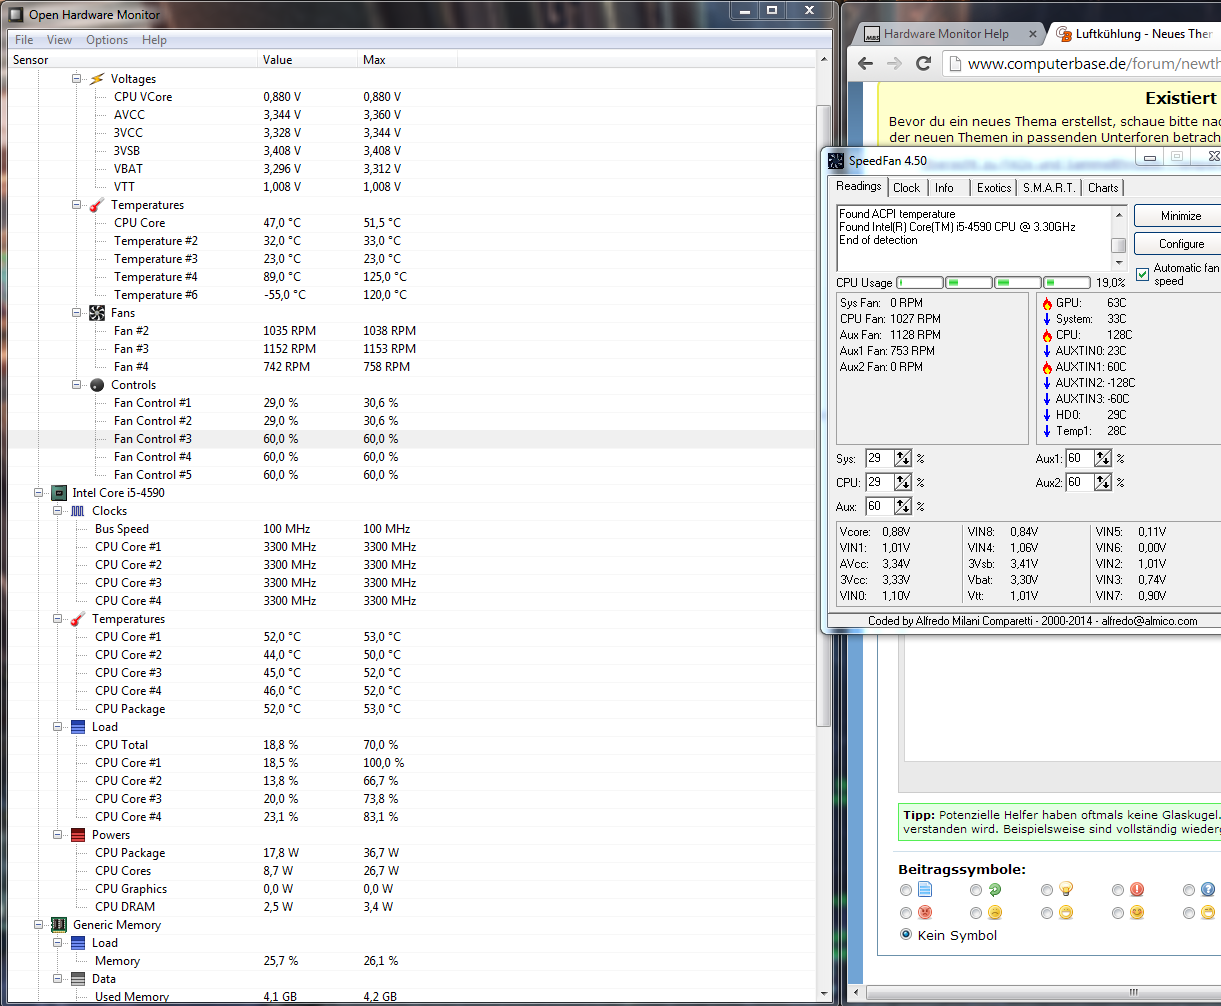
Task: Click the SpeedFan title bar fan icon
Action: pos(836,160)
